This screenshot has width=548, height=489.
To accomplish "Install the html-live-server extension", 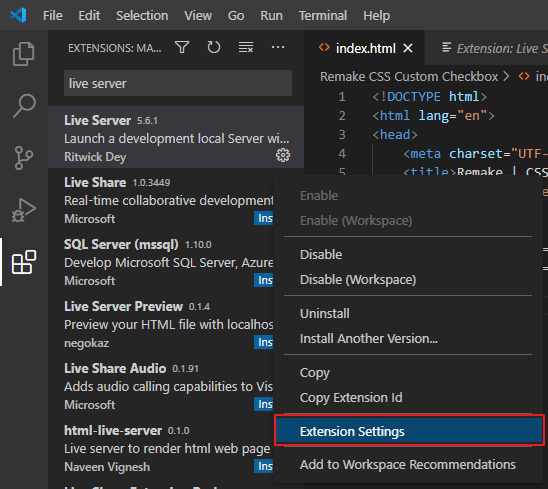I will click(x=264, y=466).
